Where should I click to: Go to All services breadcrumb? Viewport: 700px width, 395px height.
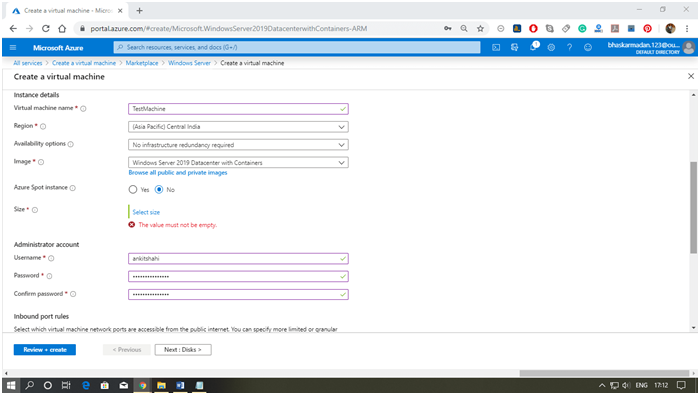(x=28, y=63)
